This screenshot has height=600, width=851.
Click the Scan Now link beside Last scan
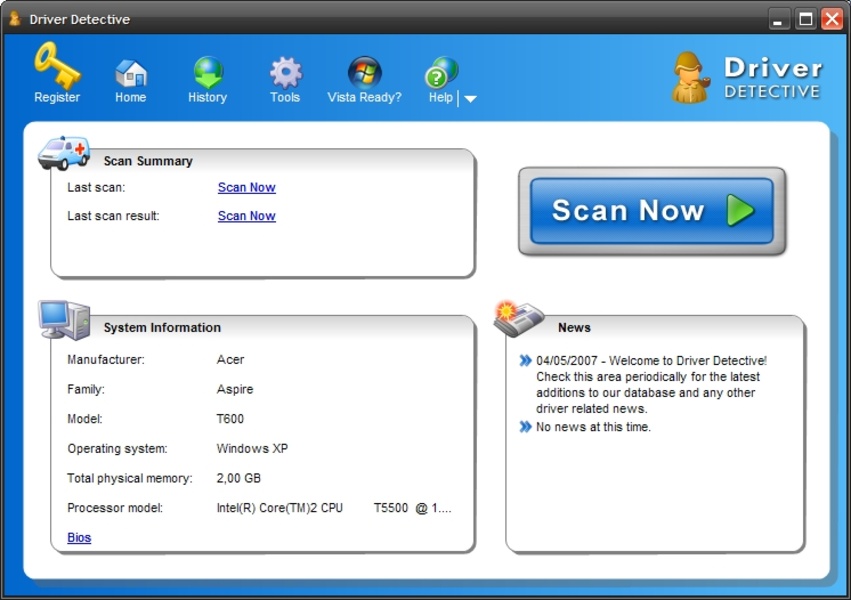(x=246, y=187)
